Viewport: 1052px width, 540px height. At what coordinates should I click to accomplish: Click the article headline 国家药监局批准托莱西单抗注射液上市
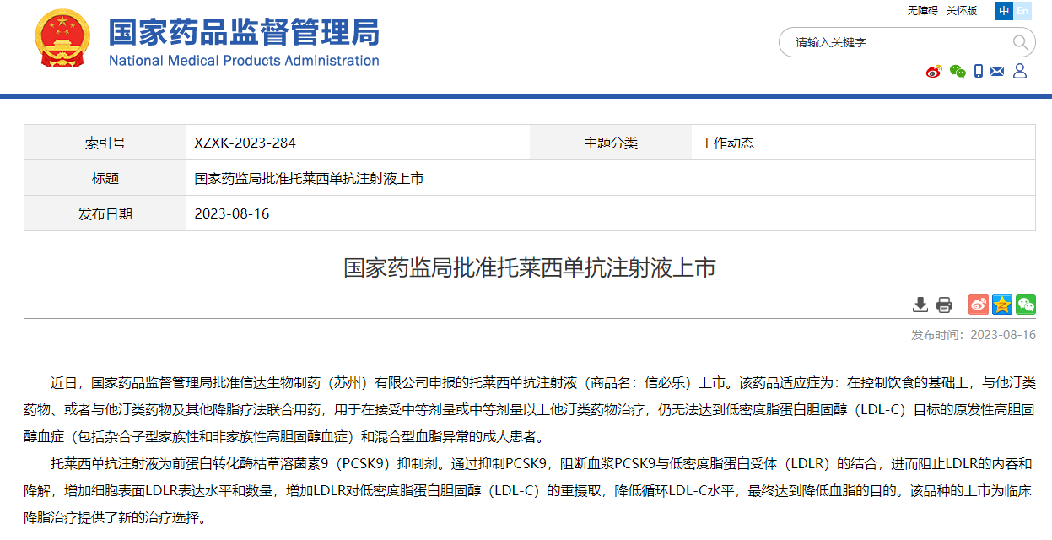(529, 268)
